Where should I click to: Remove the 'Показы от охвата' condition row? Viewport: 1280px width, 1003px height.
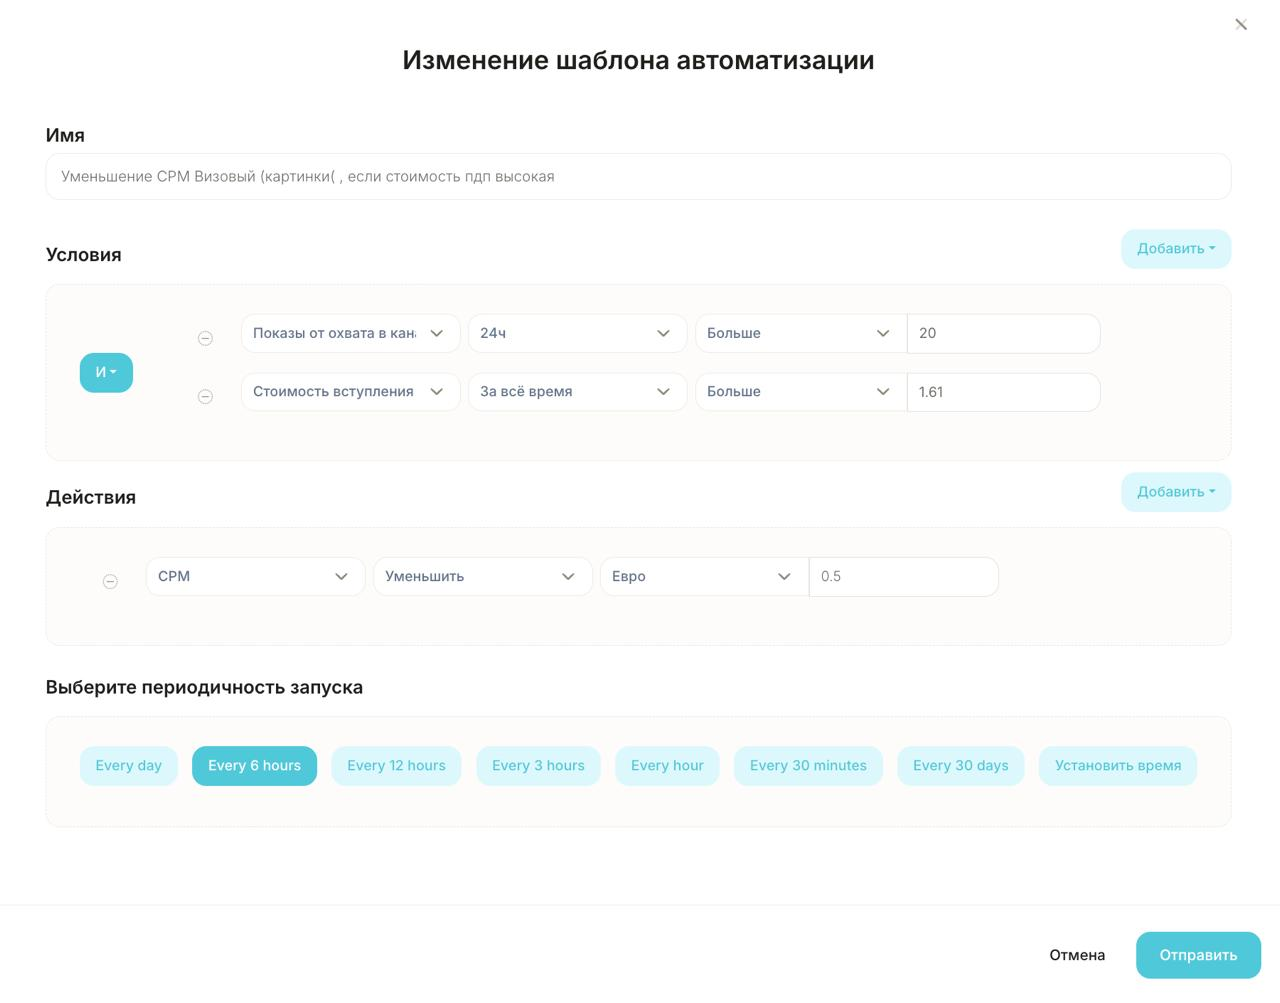coord(205,339)
